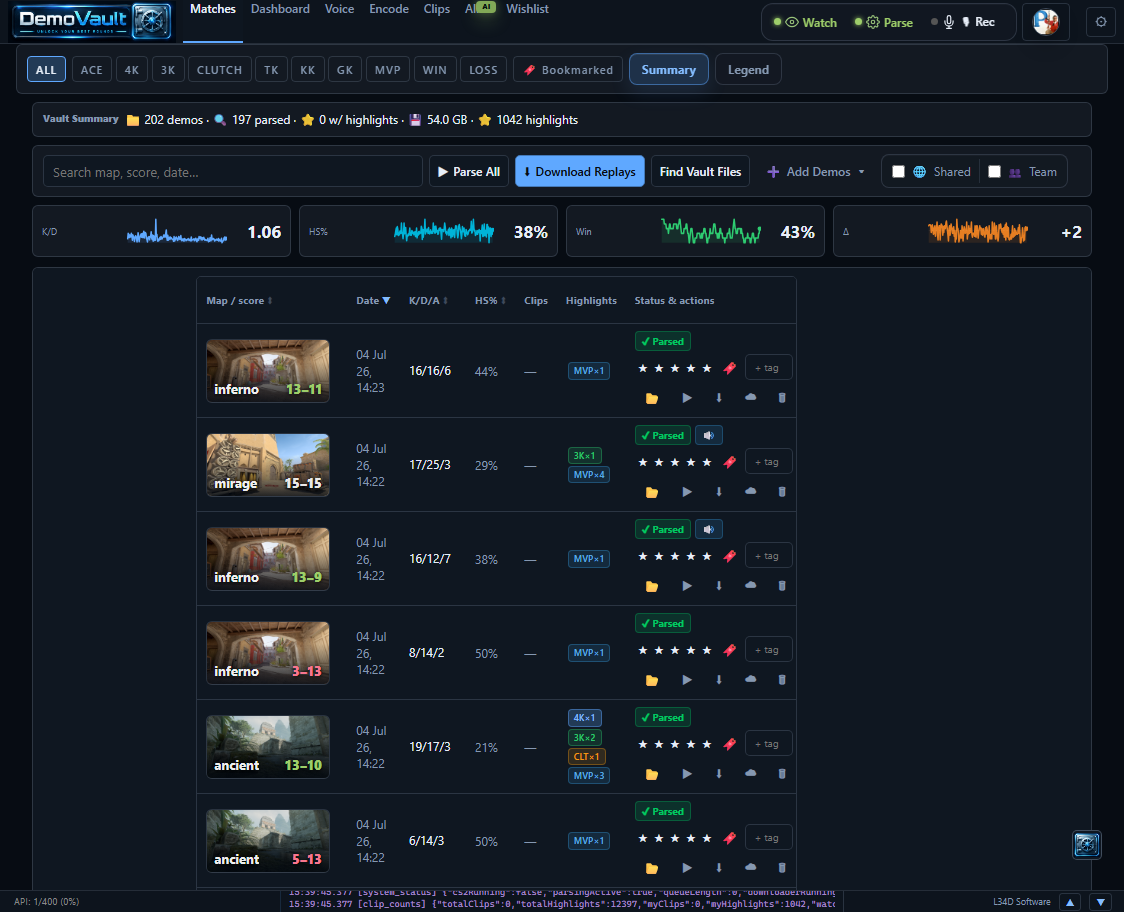Toggle bookmark on mirage 15–15 row
The image size is (1124, 912).
coord(730,462)
